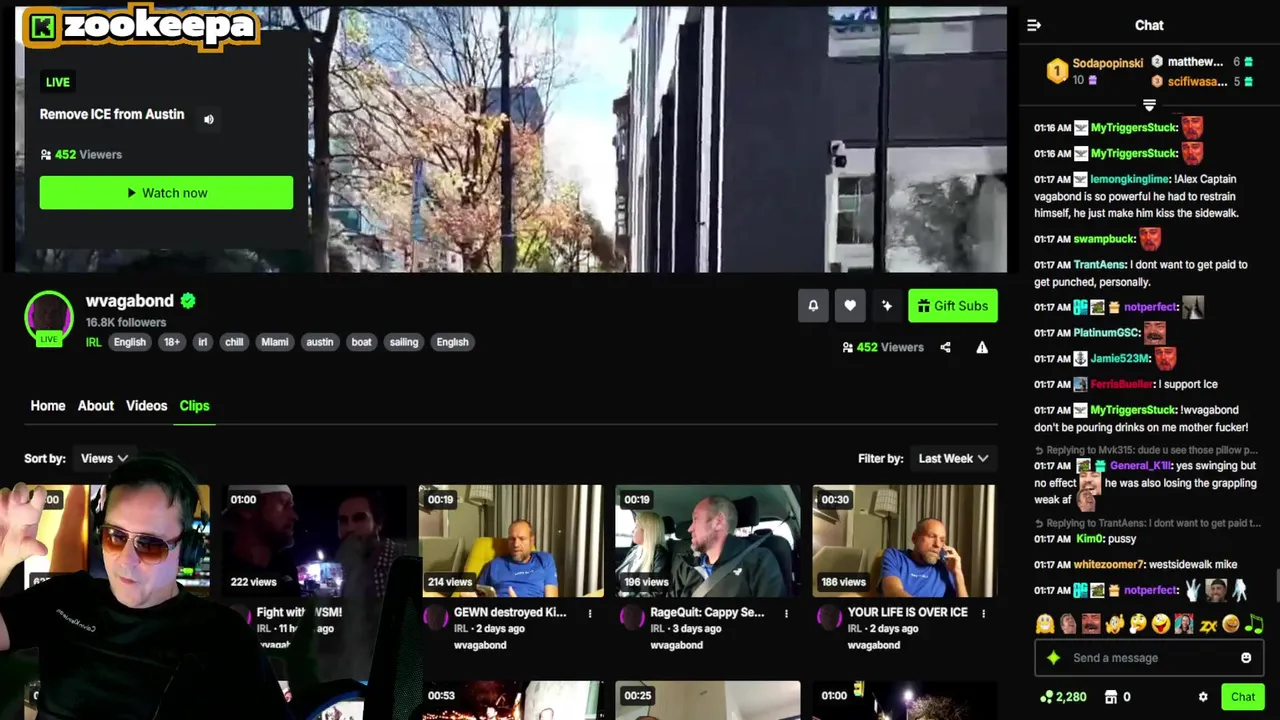Click the Watch now button
The height and width of the screenshot is (720, 1280).
[166, 193]
